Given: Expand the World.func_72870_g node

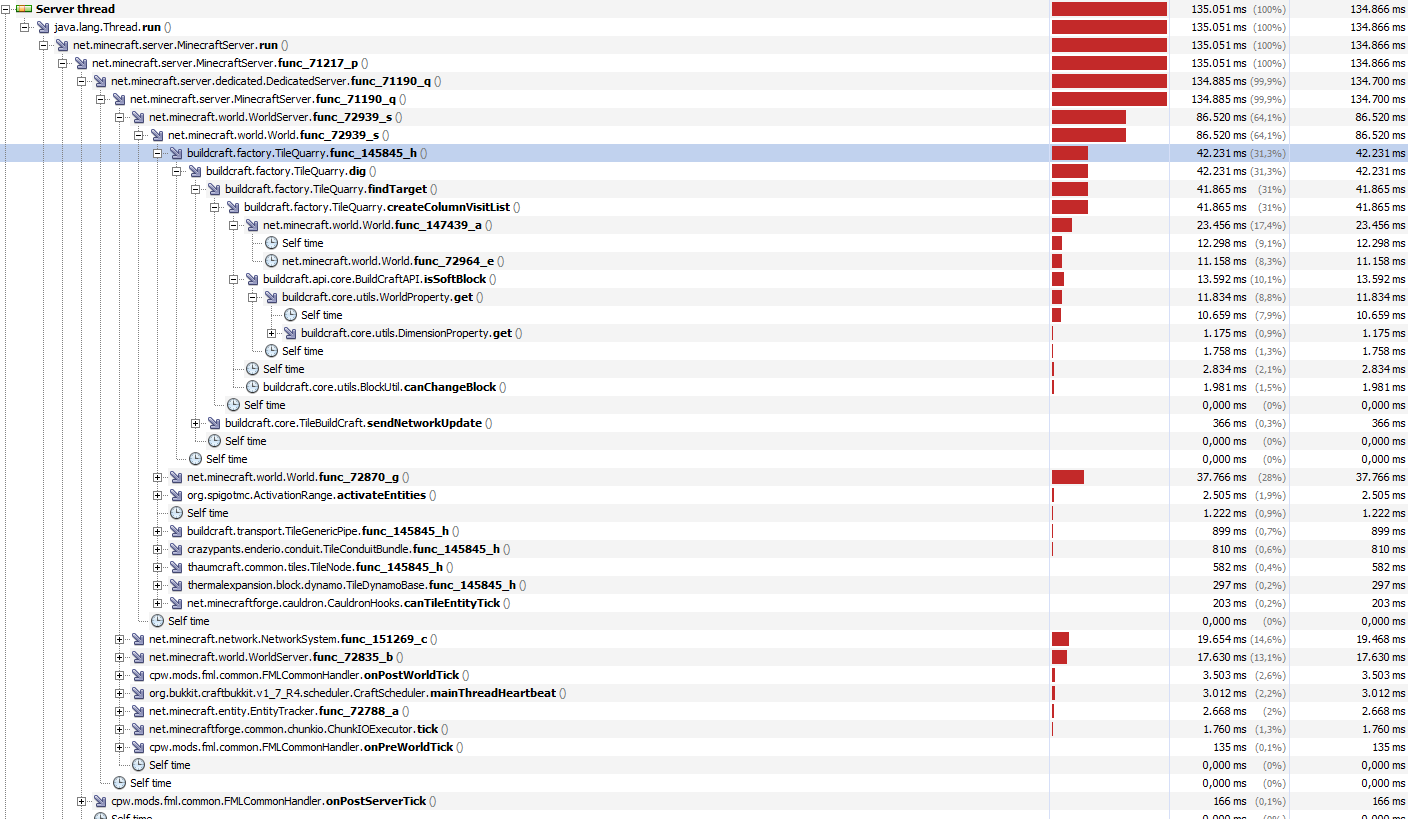Looking at the screenshot, I should [158, 477].
